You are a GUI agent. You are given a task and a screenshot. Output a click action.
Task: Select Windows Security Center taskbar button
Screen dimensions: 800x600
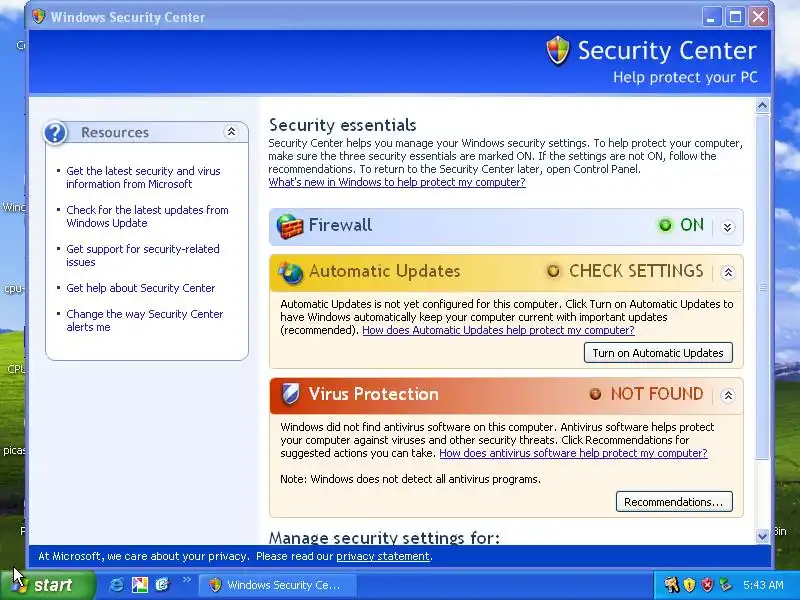(277, 585)
